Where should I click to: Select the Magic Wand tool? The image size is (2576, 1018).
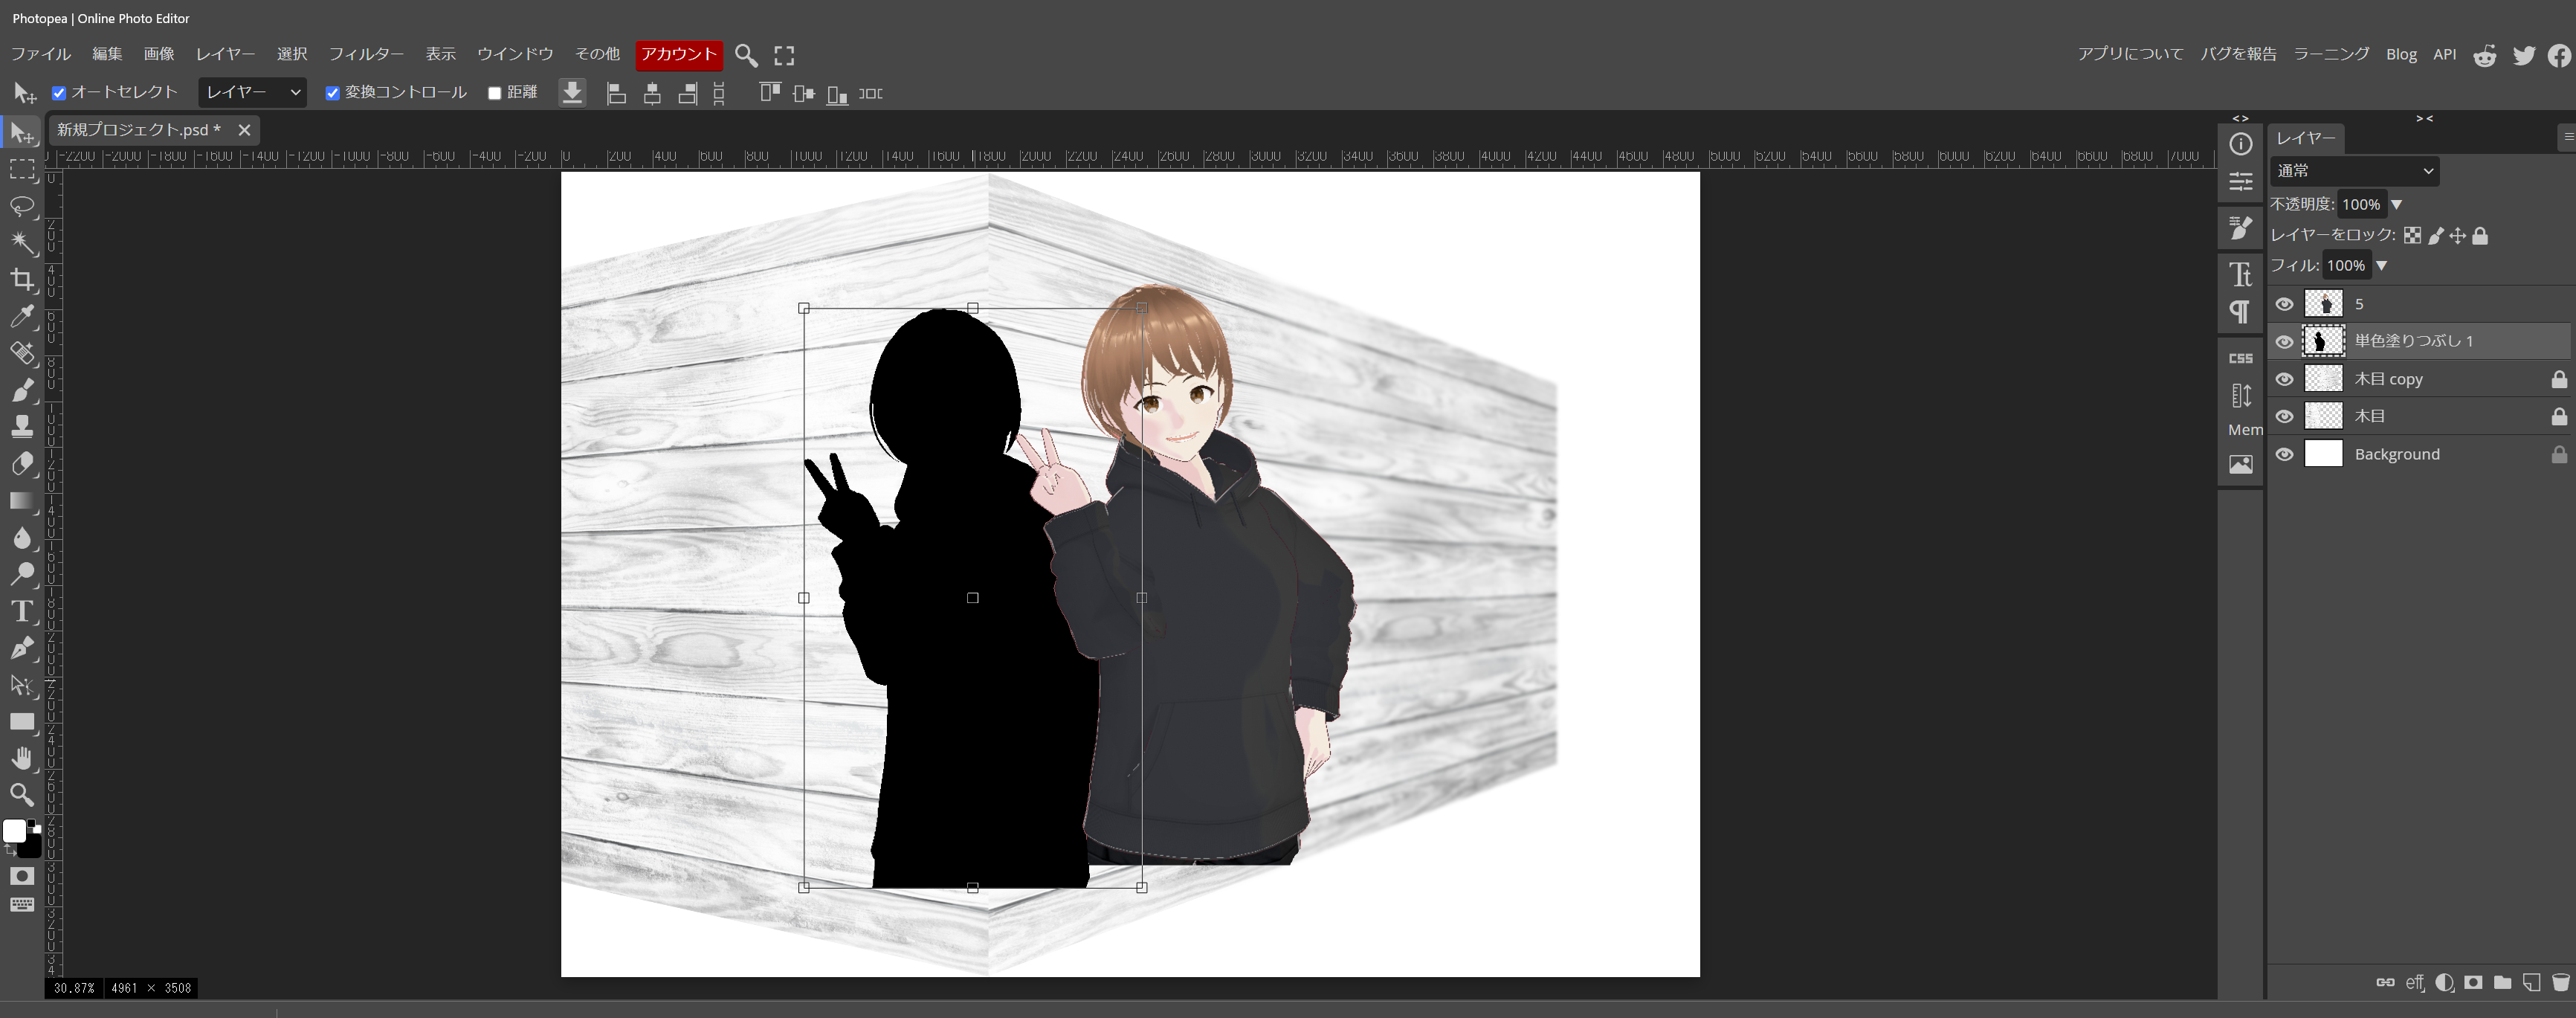point(22,243)
